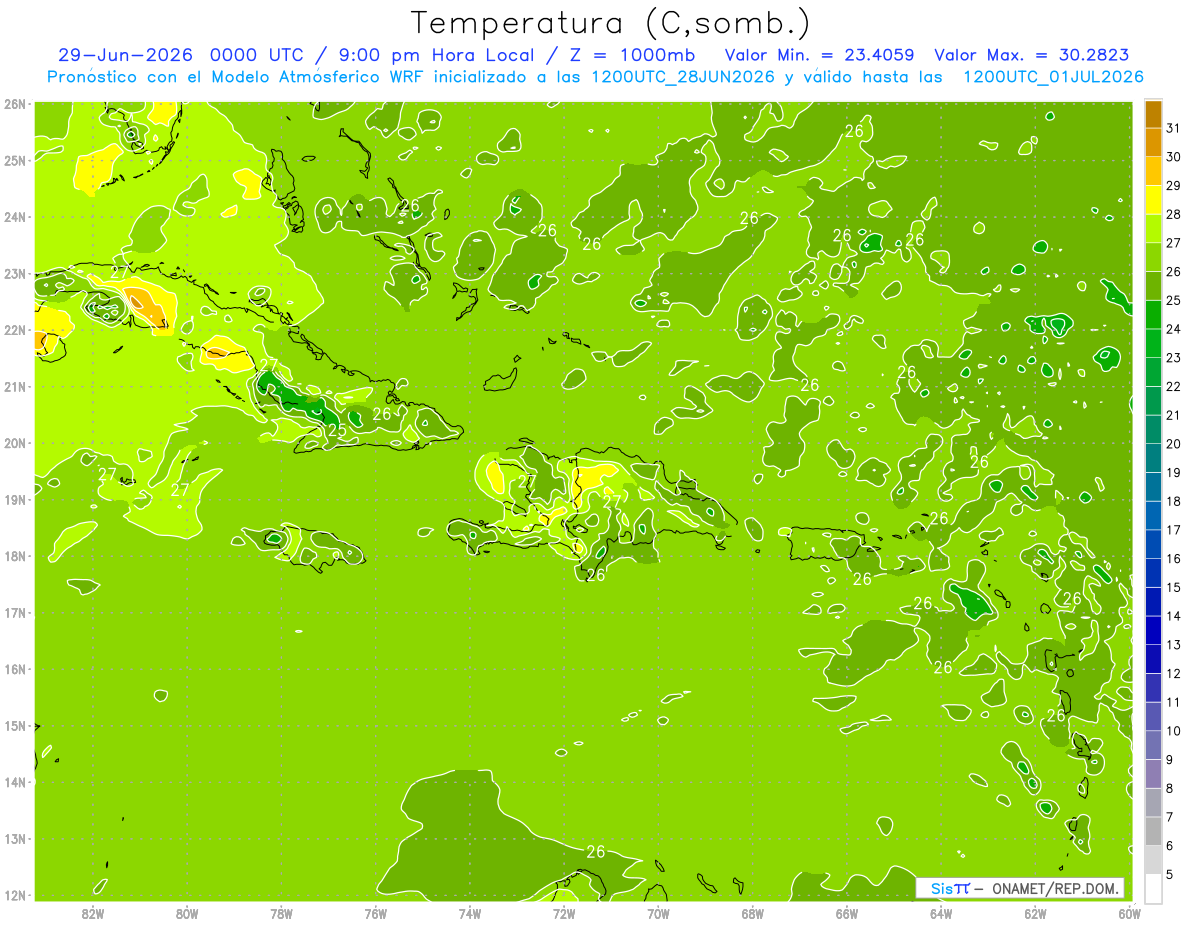Pick the legend color between 19 and 20

pos(1153,458)
